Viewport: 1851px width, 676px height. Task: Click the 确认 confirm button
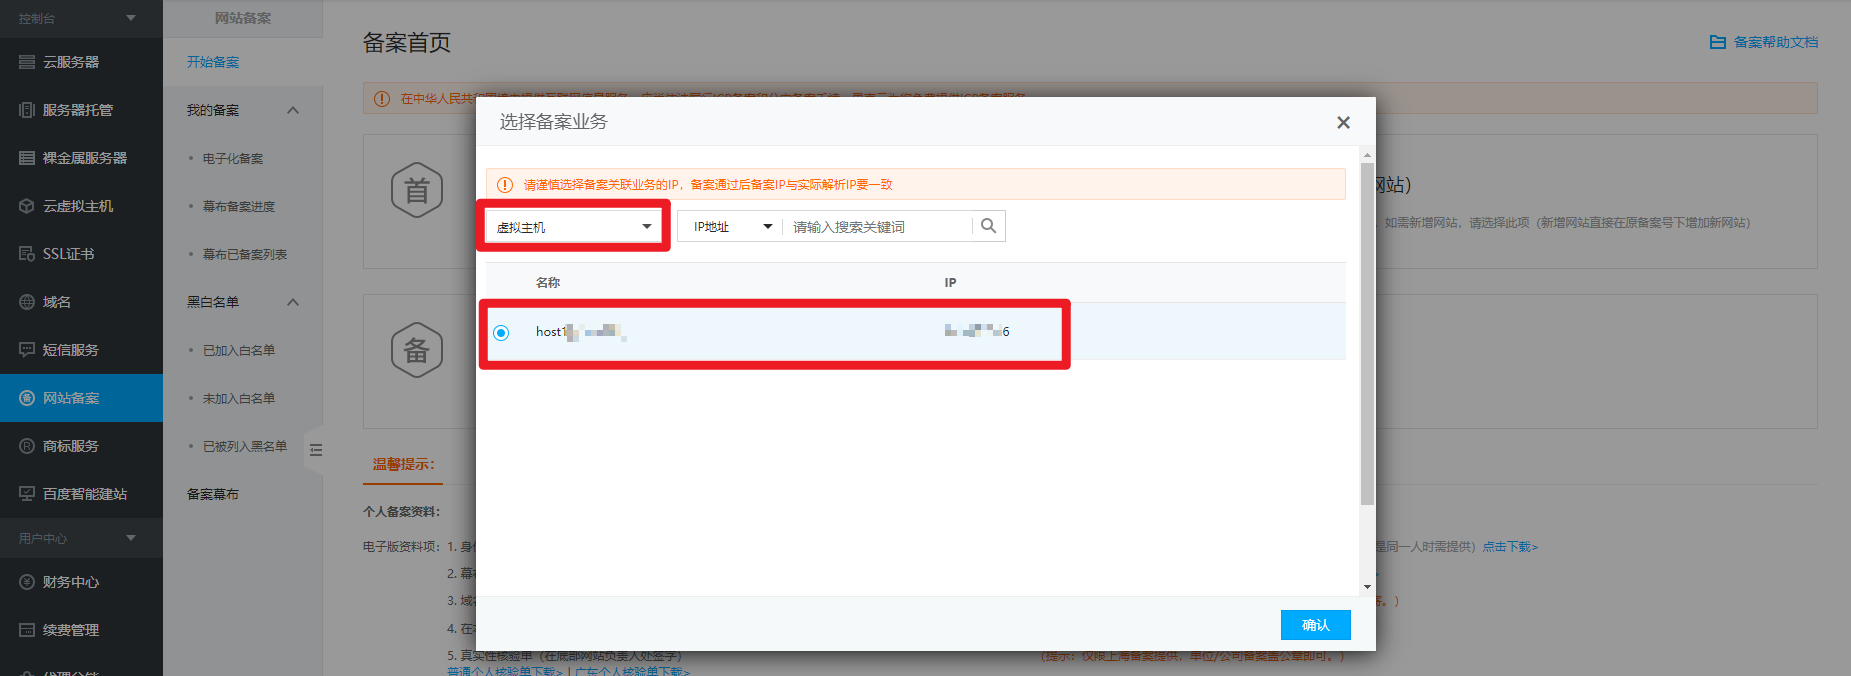click(x=1315, y=625)
